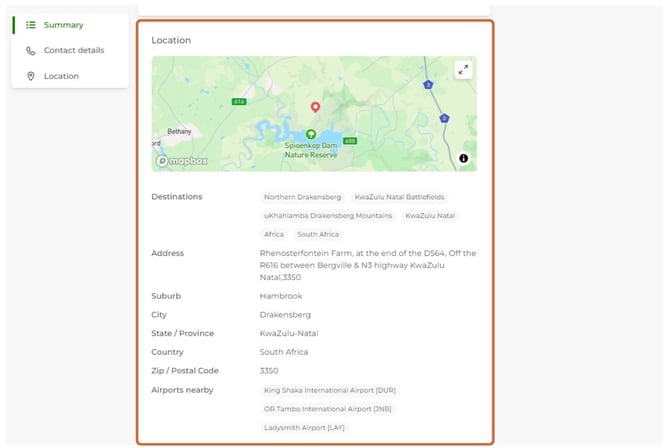Choose uKhahlamba Drakensberg Mountains tag
670x448 pixels.
pyautogui.click(x=328, y=215)
